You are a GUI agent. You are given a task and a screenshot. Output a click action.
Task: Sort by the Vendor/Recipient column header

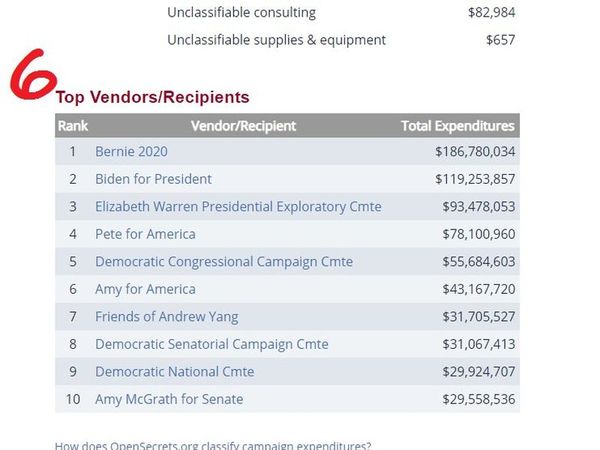(x=243, y=126)
